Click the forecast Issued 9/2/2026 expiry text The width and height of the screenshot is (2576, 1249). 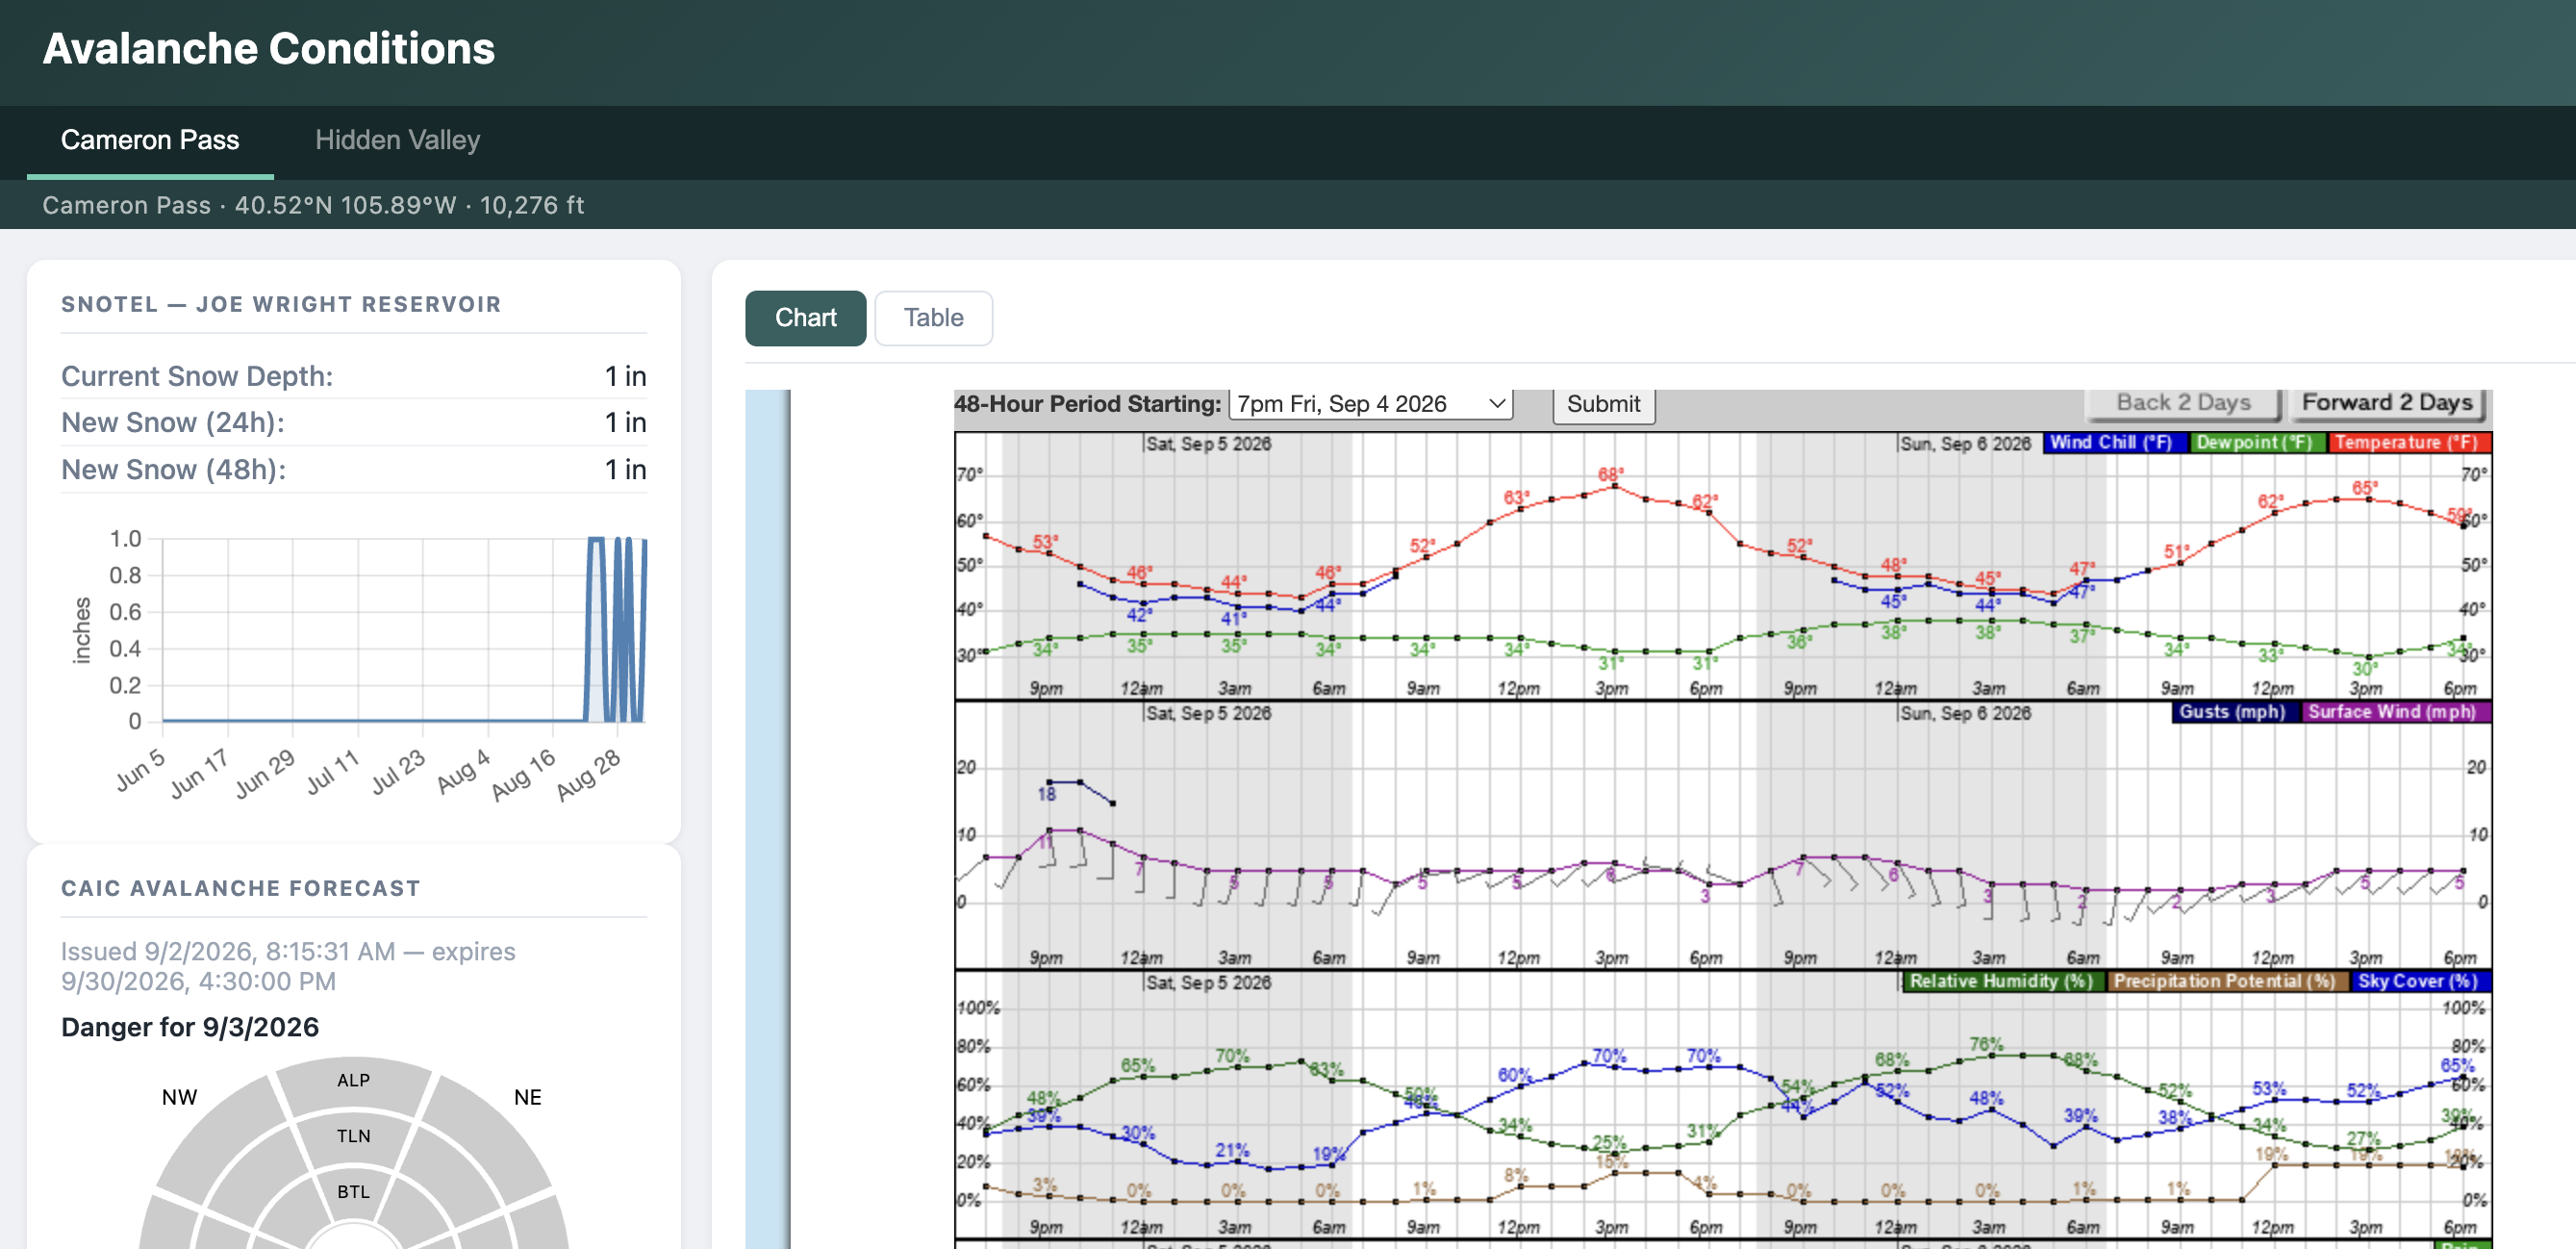click(x=288, y=966)
